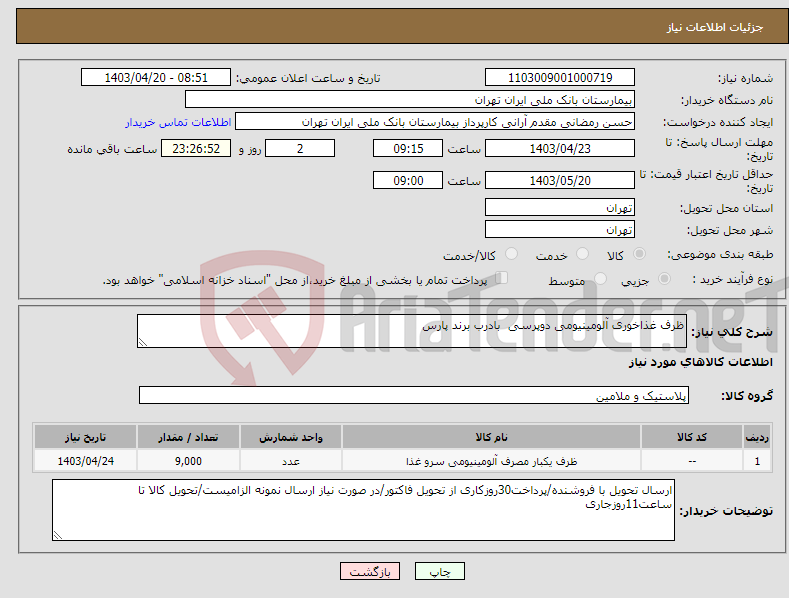Click the نام کالا column header
789x598 pixels.
(491, 437)
